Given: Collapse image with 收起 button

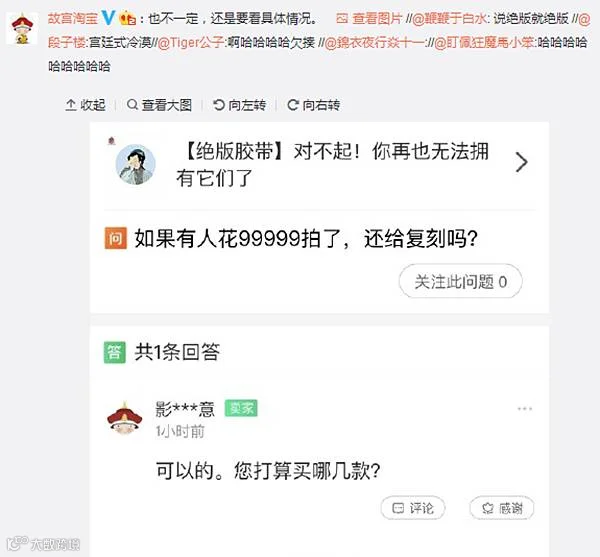Looking at the screenshot, I should pyautogui.click(x=85, y=105).
